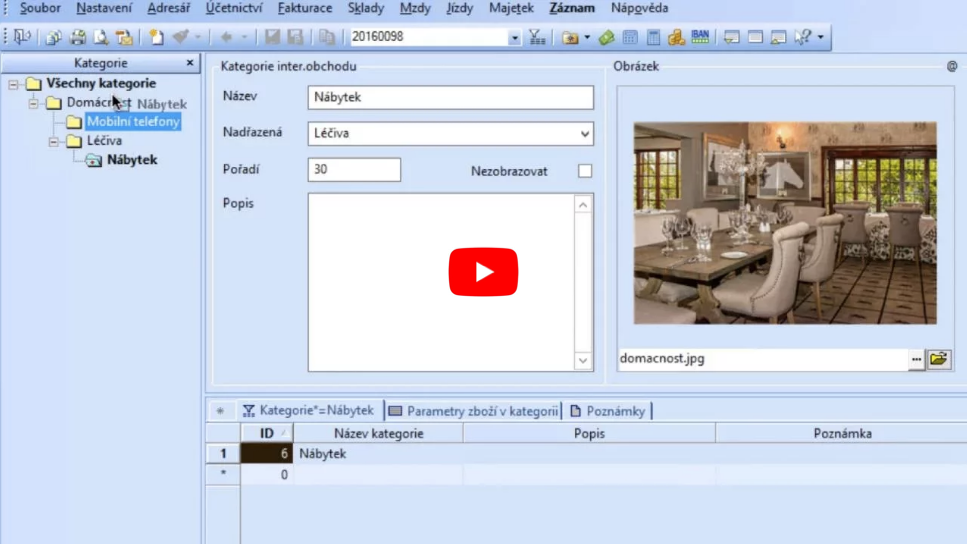Viewport: 967px width, 544px height.
Task: Open the calculator icon in toolbar
Action: pos(653,37)
